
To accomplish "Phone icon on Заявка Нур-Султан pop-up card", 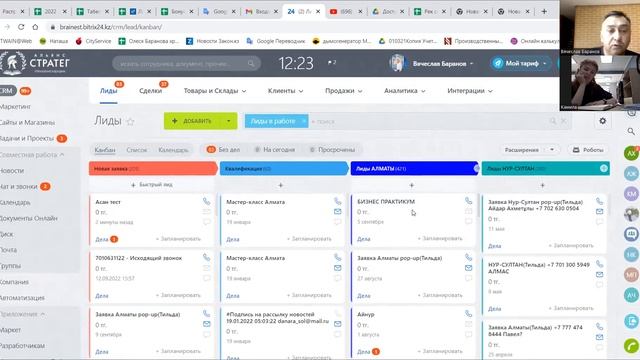I will coord(599,201).
